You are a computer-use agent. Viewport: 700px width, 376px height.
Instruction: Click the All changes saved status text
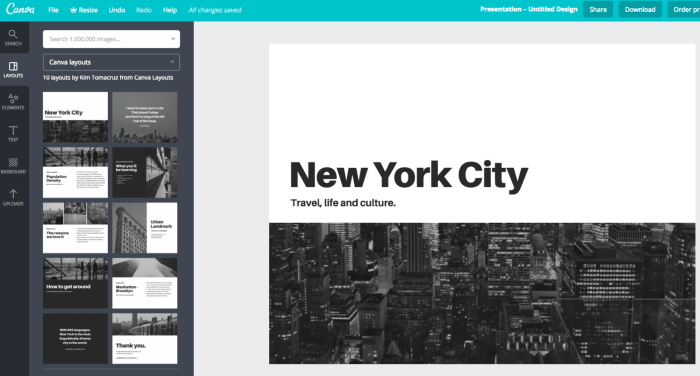(215, 10)
